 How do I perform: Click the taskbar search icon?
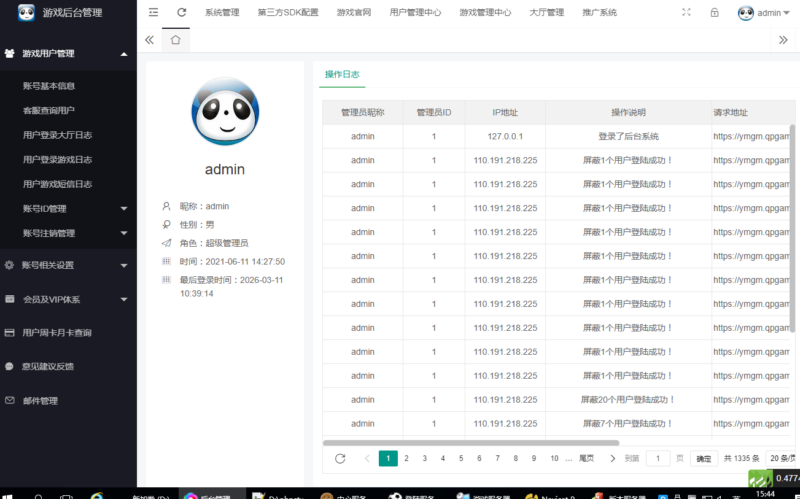coord(38,496)
